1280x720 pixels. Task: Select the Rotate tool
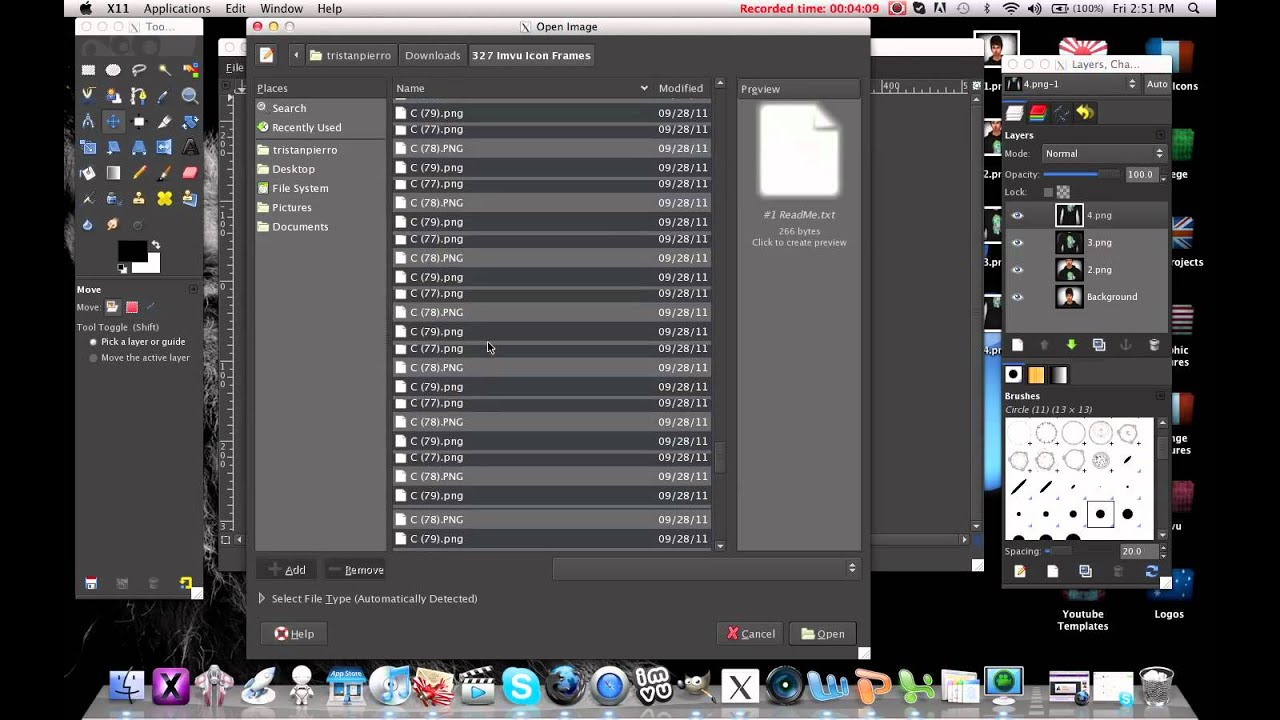190,122
